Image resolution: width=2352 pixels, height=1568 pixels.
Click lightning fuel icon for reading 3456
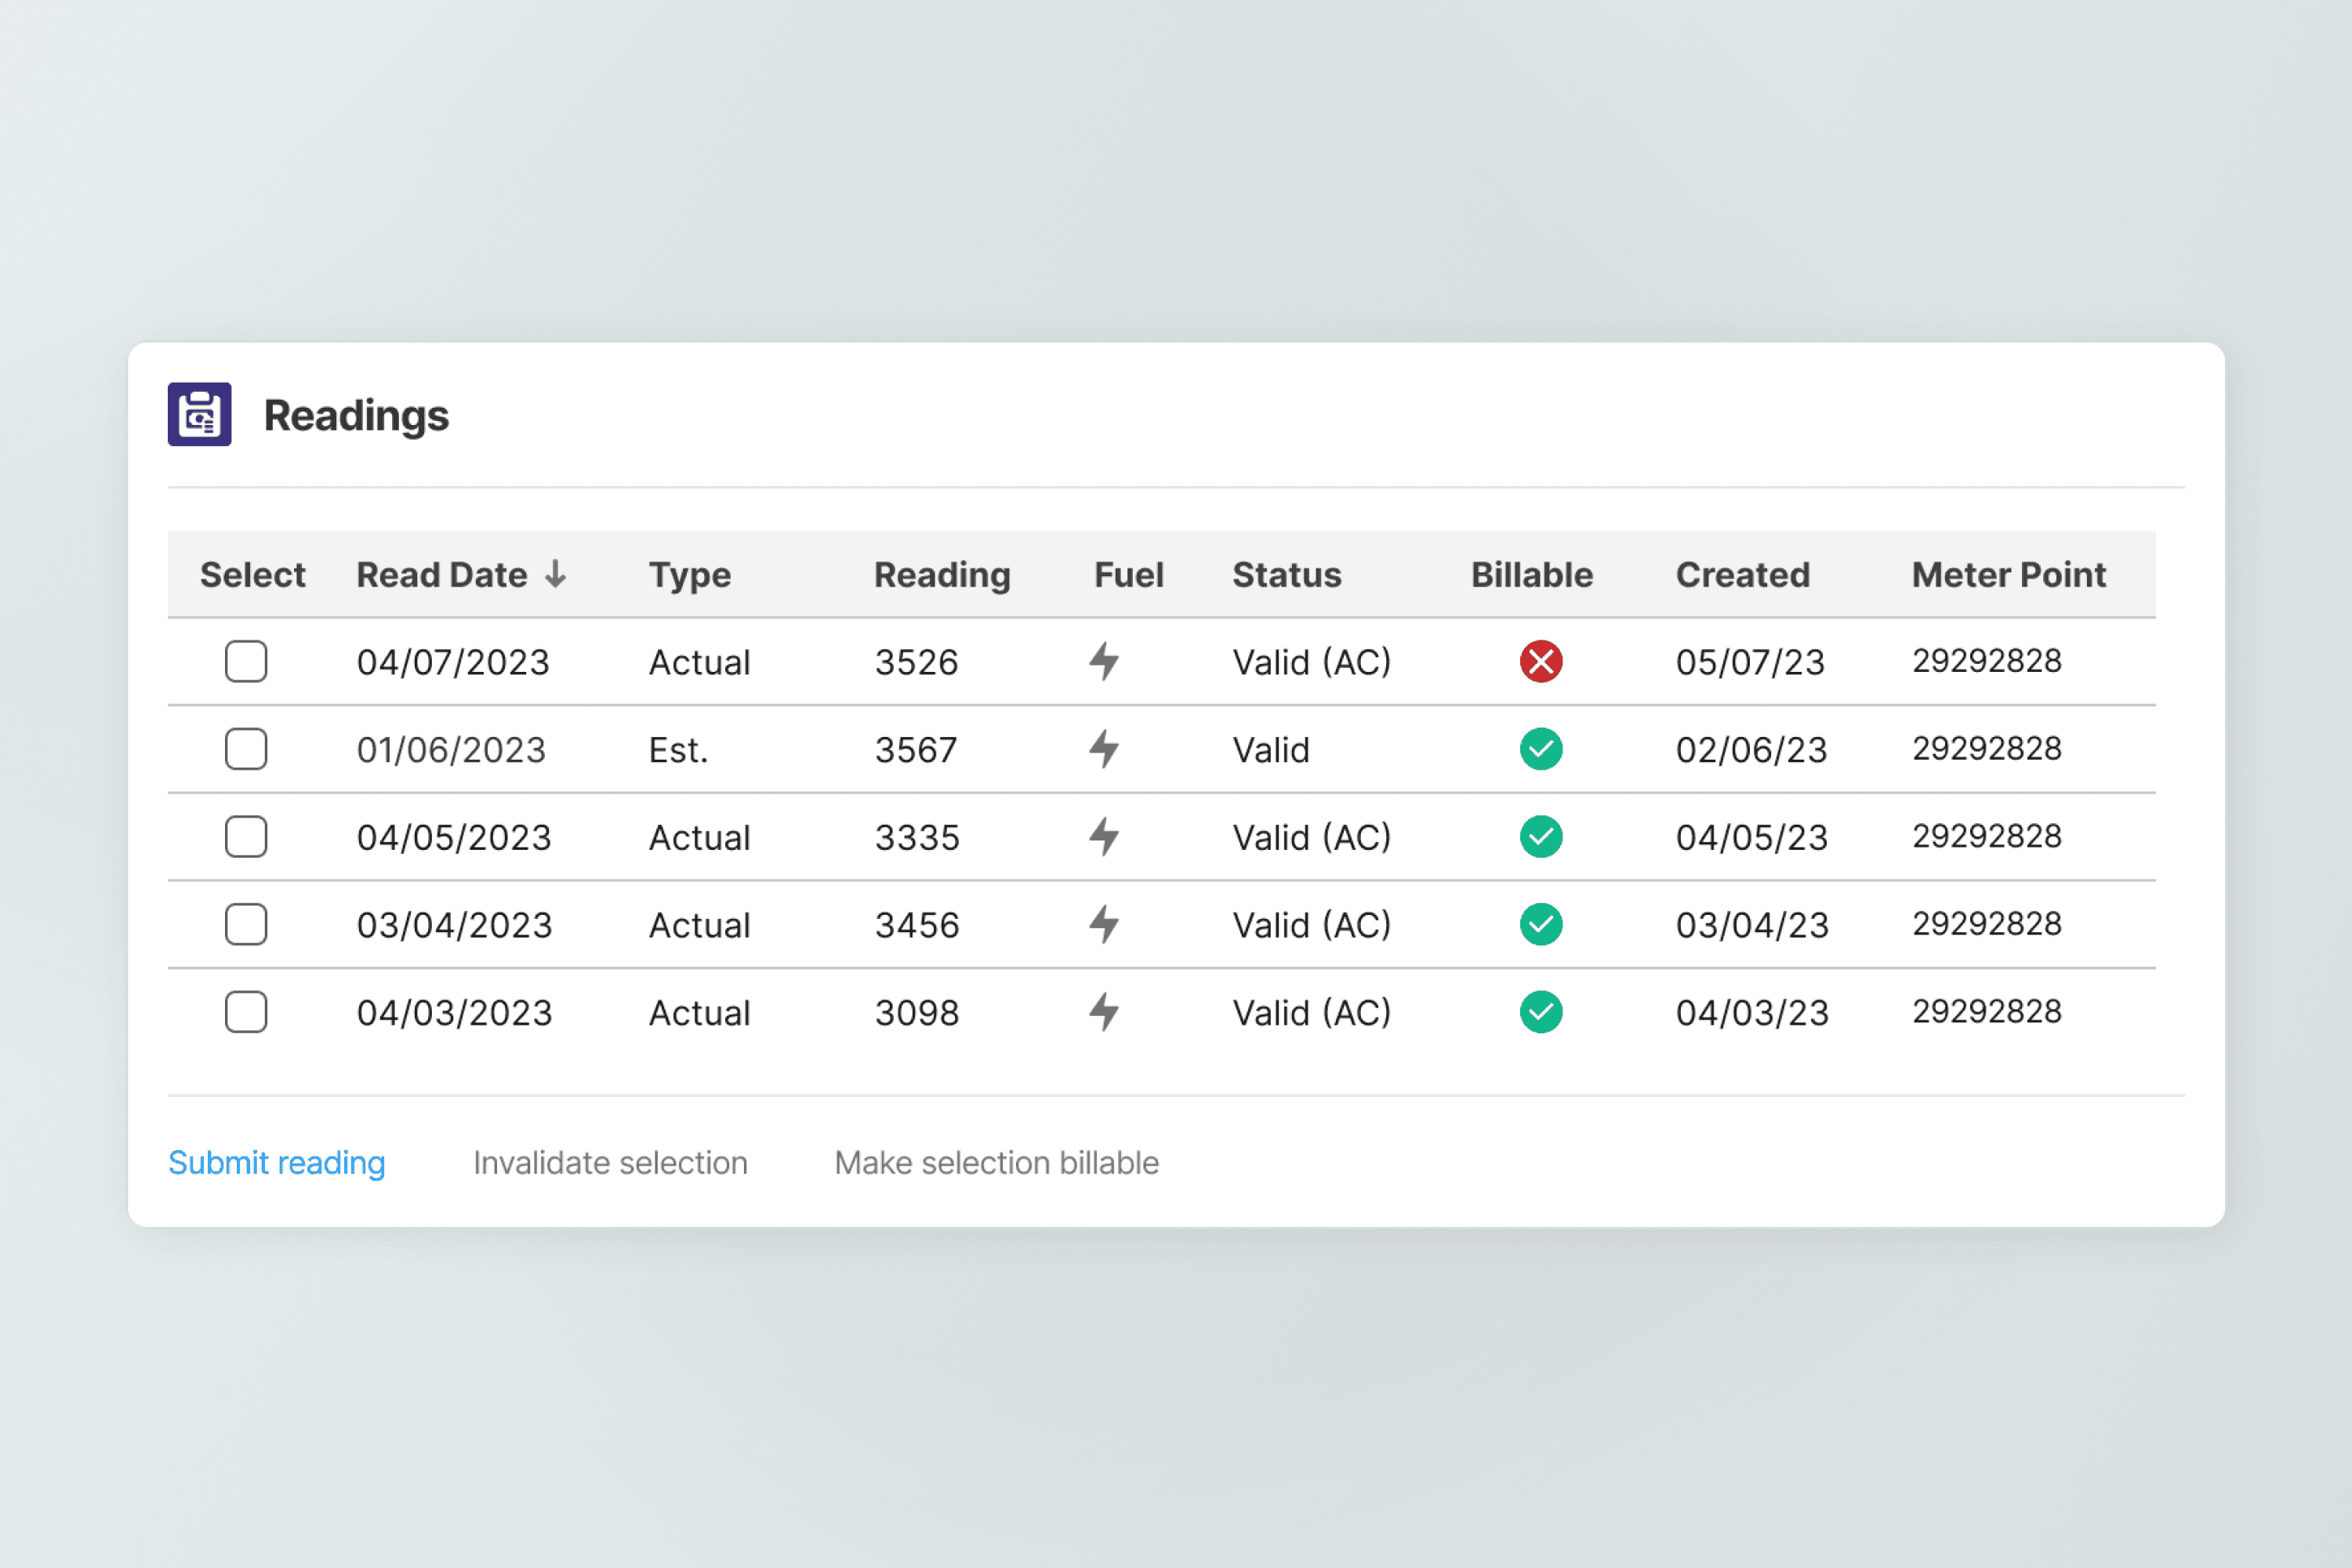(1104, 924)
